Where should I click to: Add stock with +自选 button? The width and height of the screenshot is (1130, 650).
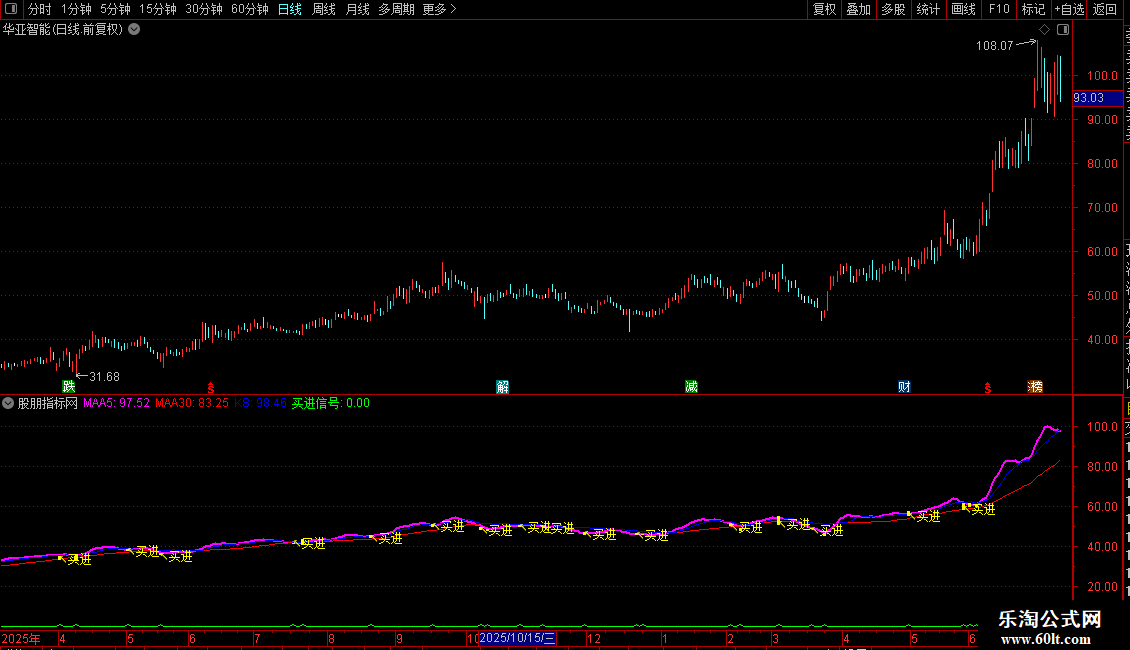1069,9
